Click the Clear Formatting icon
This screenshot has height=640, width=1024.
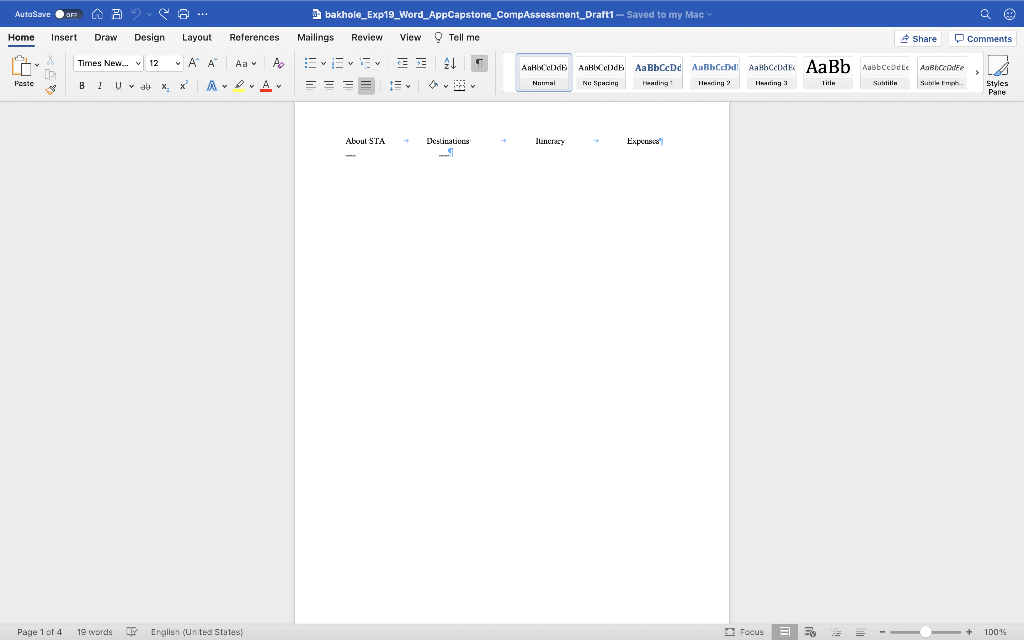[278, 63]
